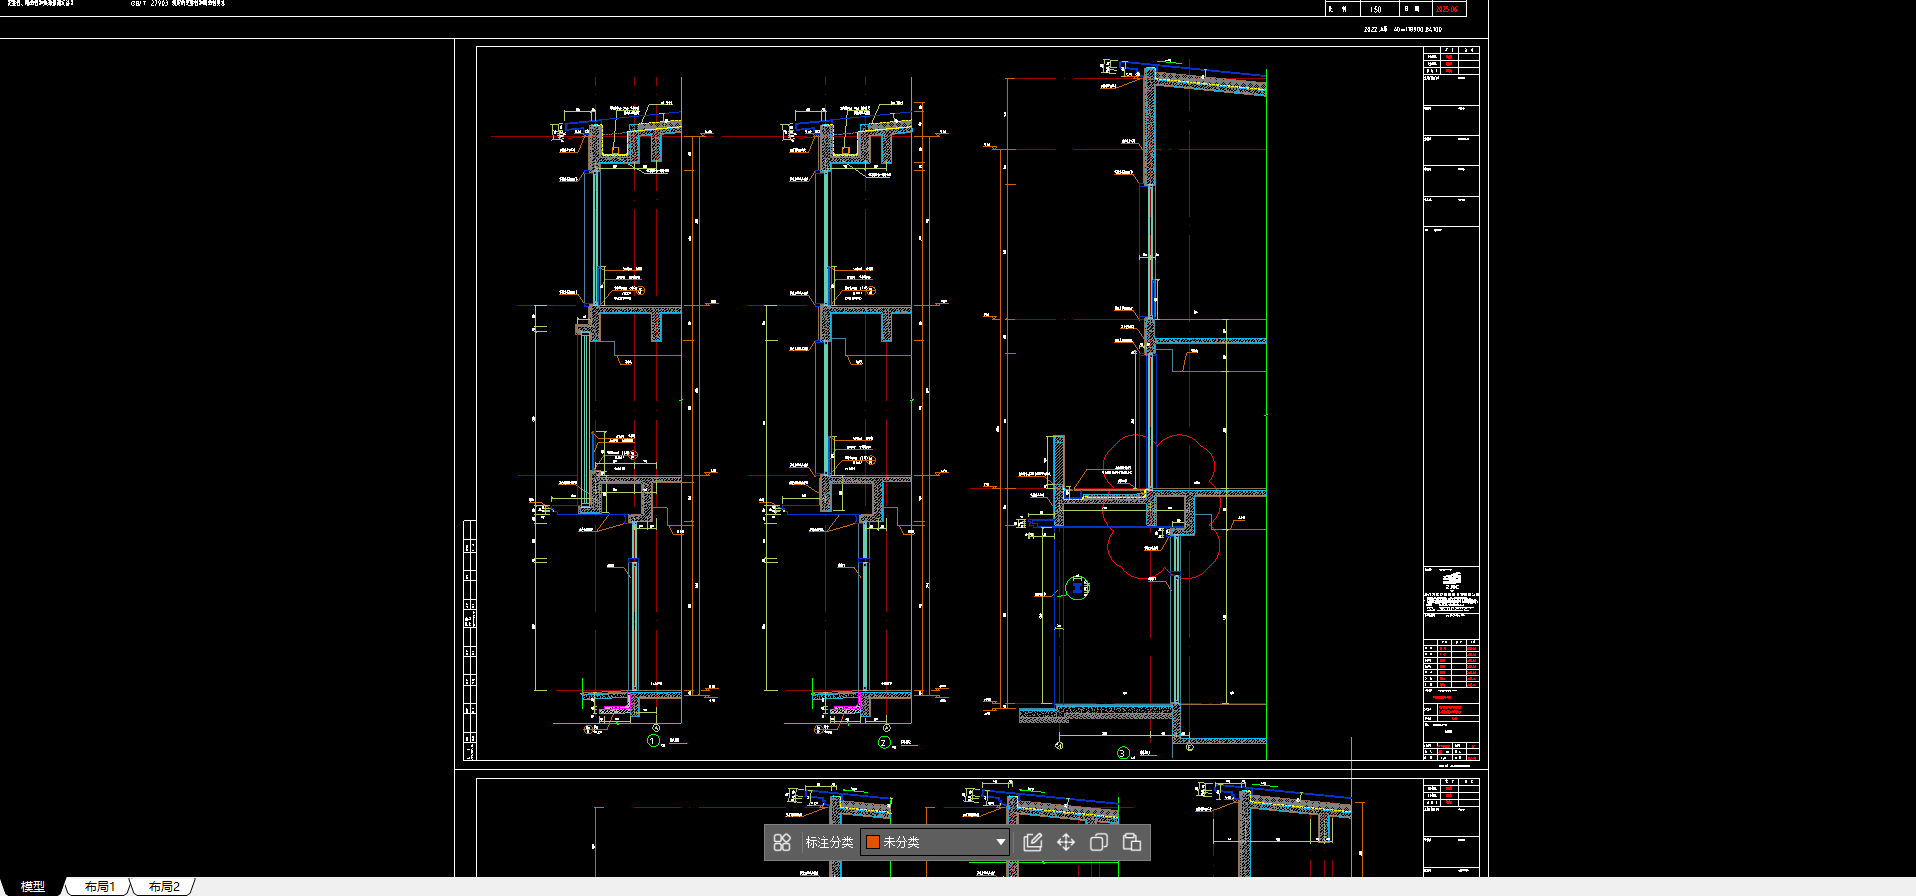
Task: Expand the 未分类 category dropdown
Action: pos(935,842)
